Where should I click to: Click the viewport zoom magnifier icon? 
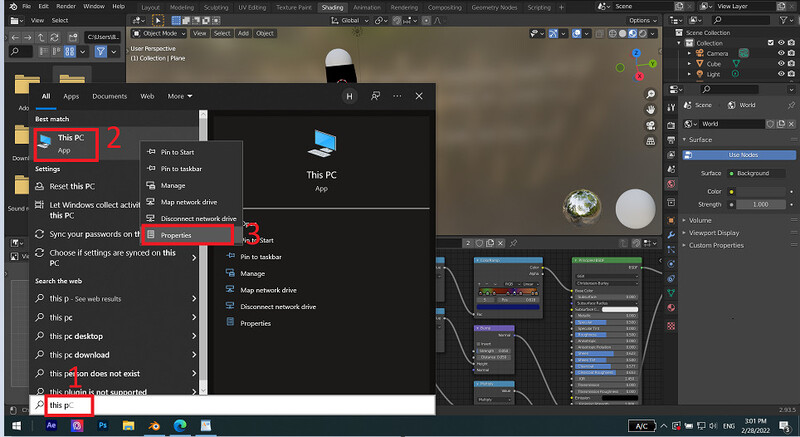click(x=651, y=94)
